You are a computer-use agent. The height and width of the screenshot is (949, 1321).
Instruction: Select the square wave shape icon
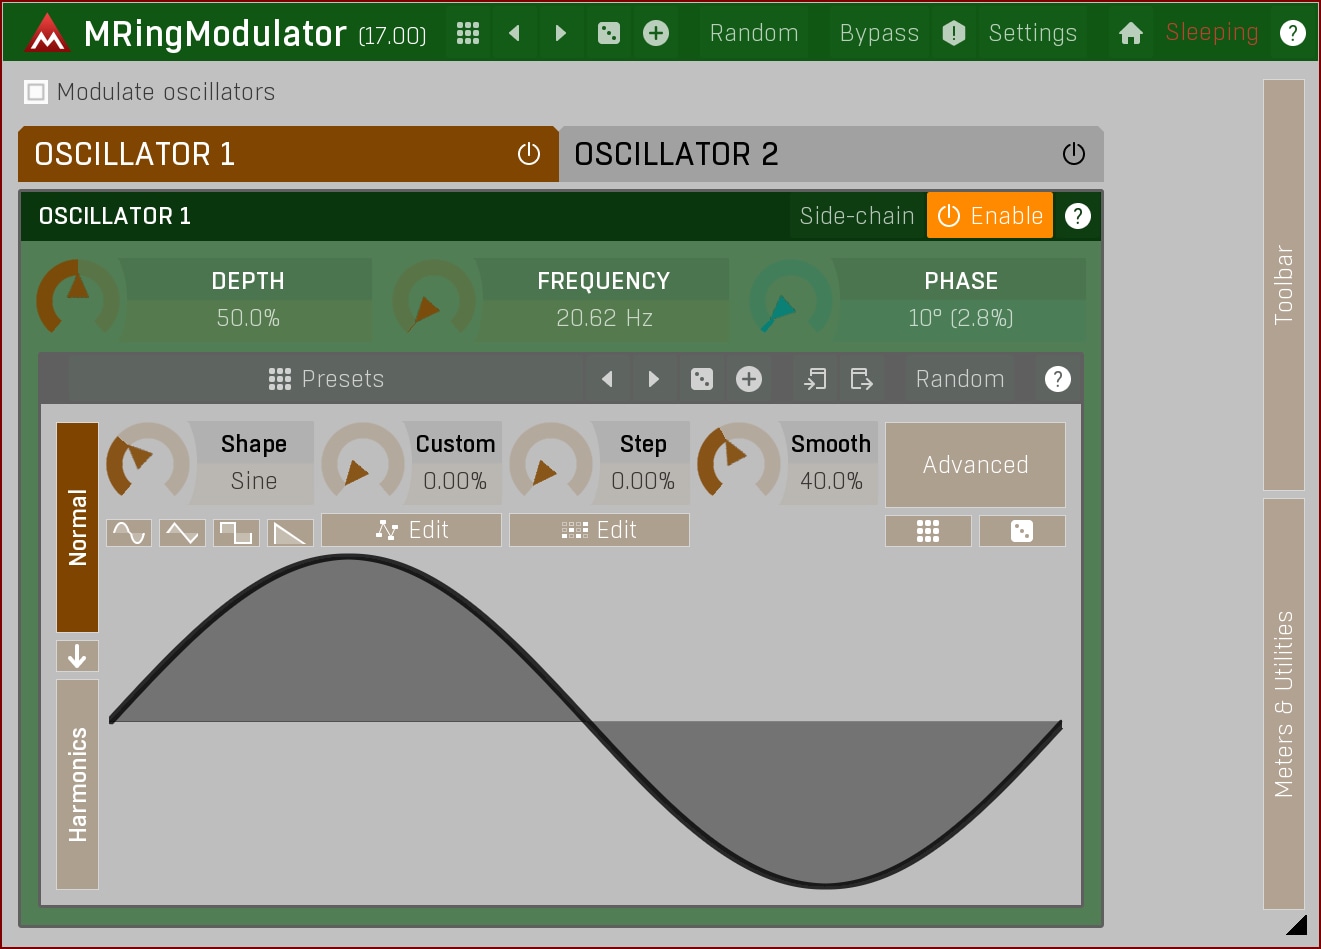click(236, 533)
